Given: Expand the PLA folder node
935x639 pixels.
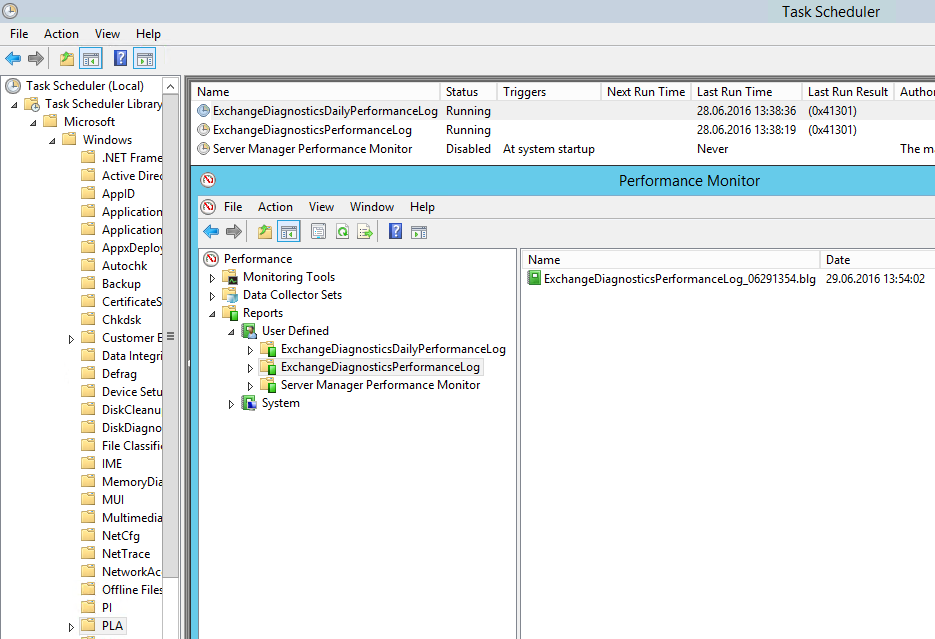Looking at the screenshot, I should click(x=71, y=626).
